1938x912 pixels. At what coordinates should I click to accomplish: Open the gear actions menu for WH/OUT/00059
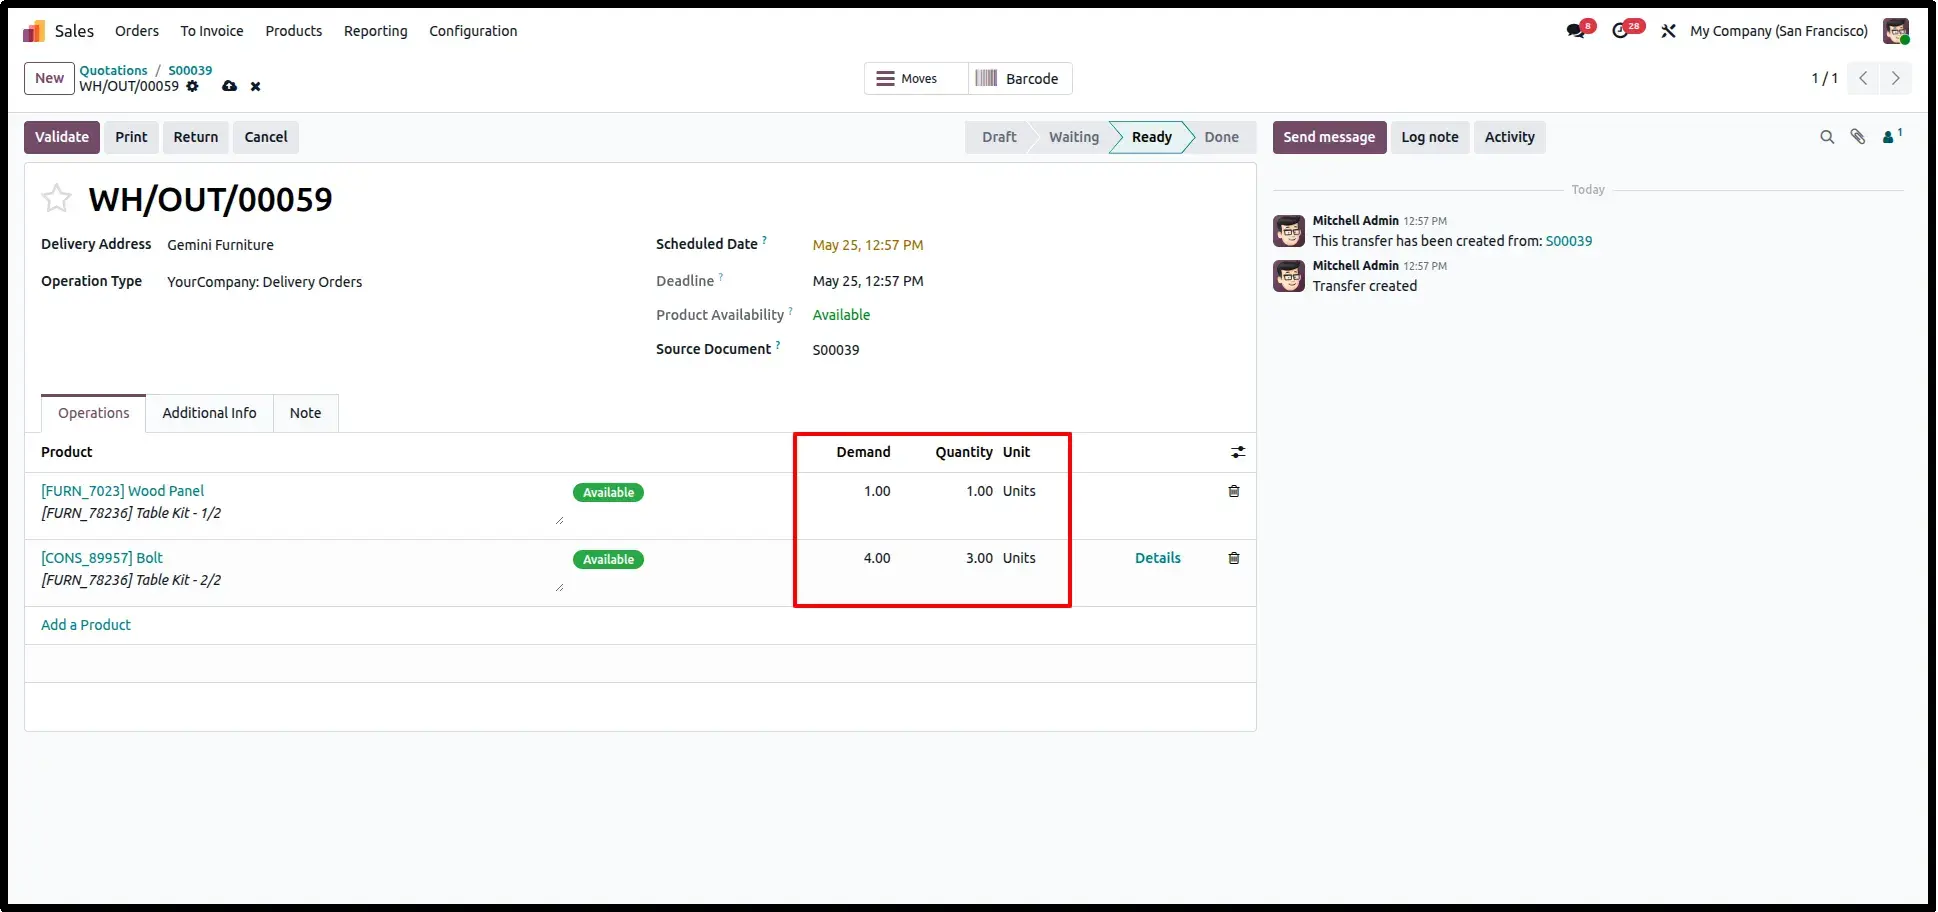pos(193,86)
